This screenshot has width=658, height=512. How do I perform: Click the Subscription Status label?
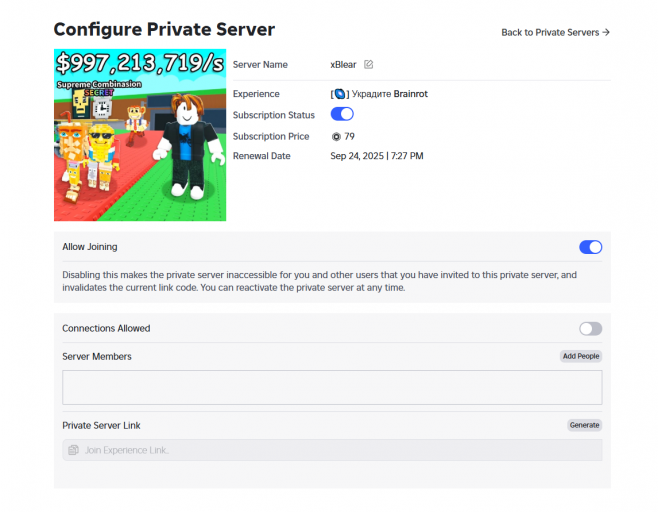point(274,115)
